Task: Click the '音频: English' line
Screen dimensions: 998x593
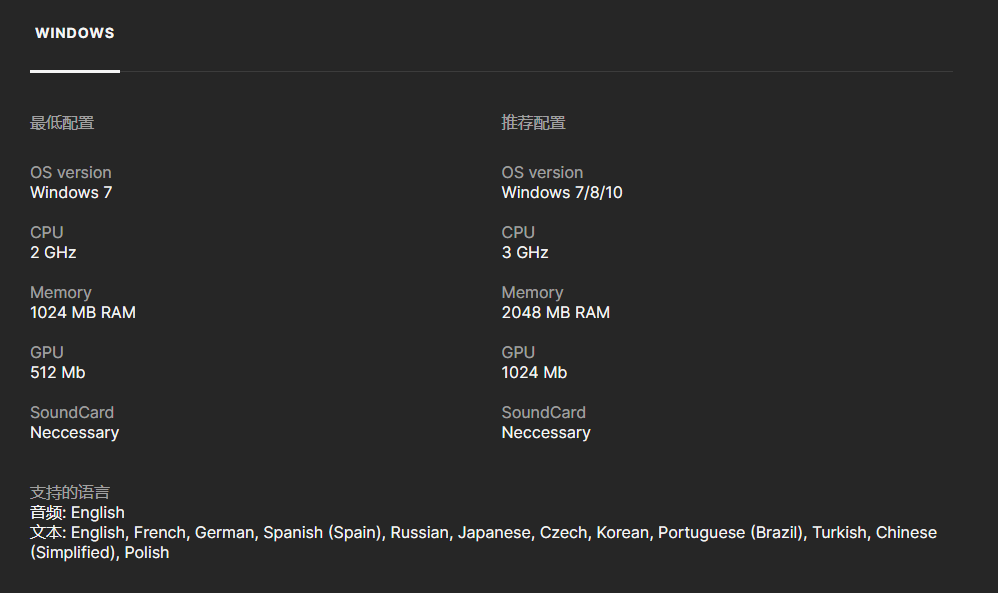Action: [77, 513]
